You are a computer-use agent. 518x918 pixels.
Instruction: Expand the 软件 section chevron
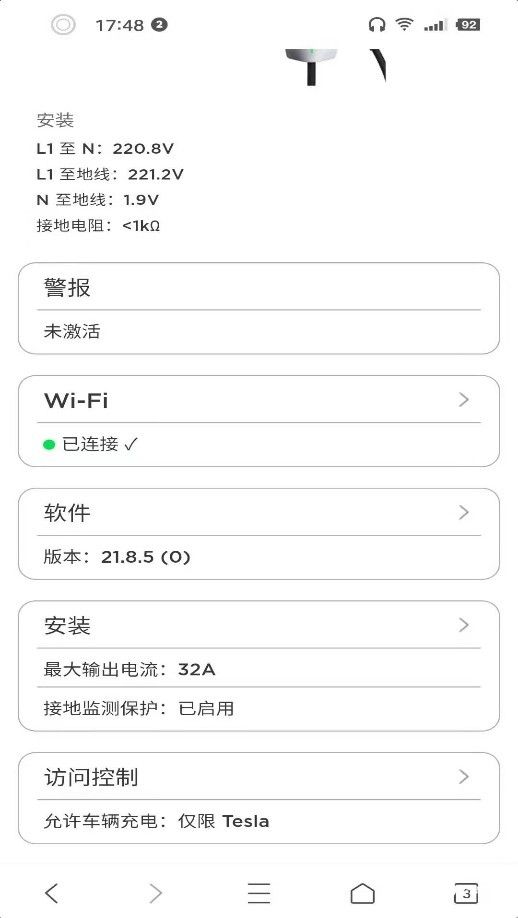464,512
